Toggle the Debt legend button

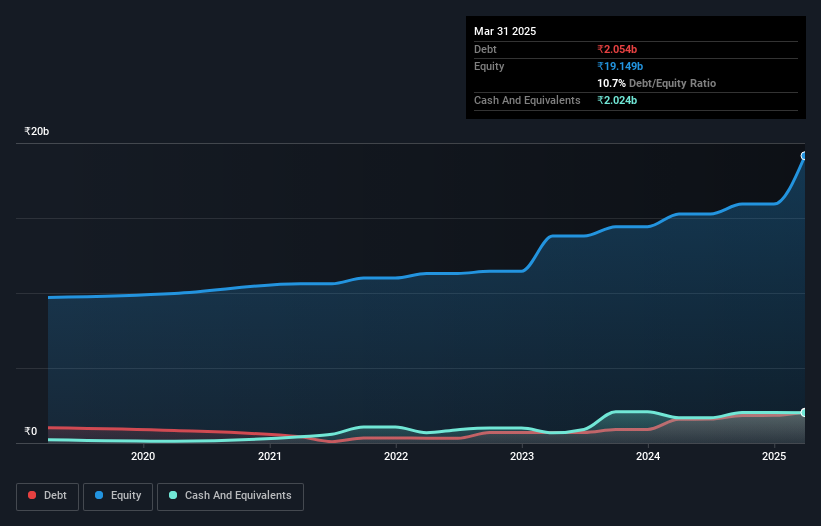(48, 496)
